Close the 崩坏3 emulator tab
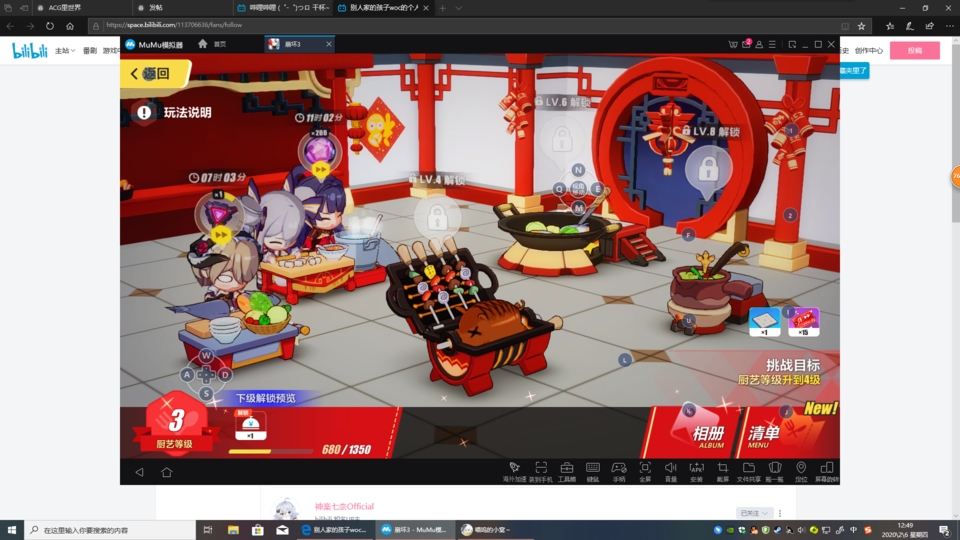The image size is (960, 540). point(329,44)
